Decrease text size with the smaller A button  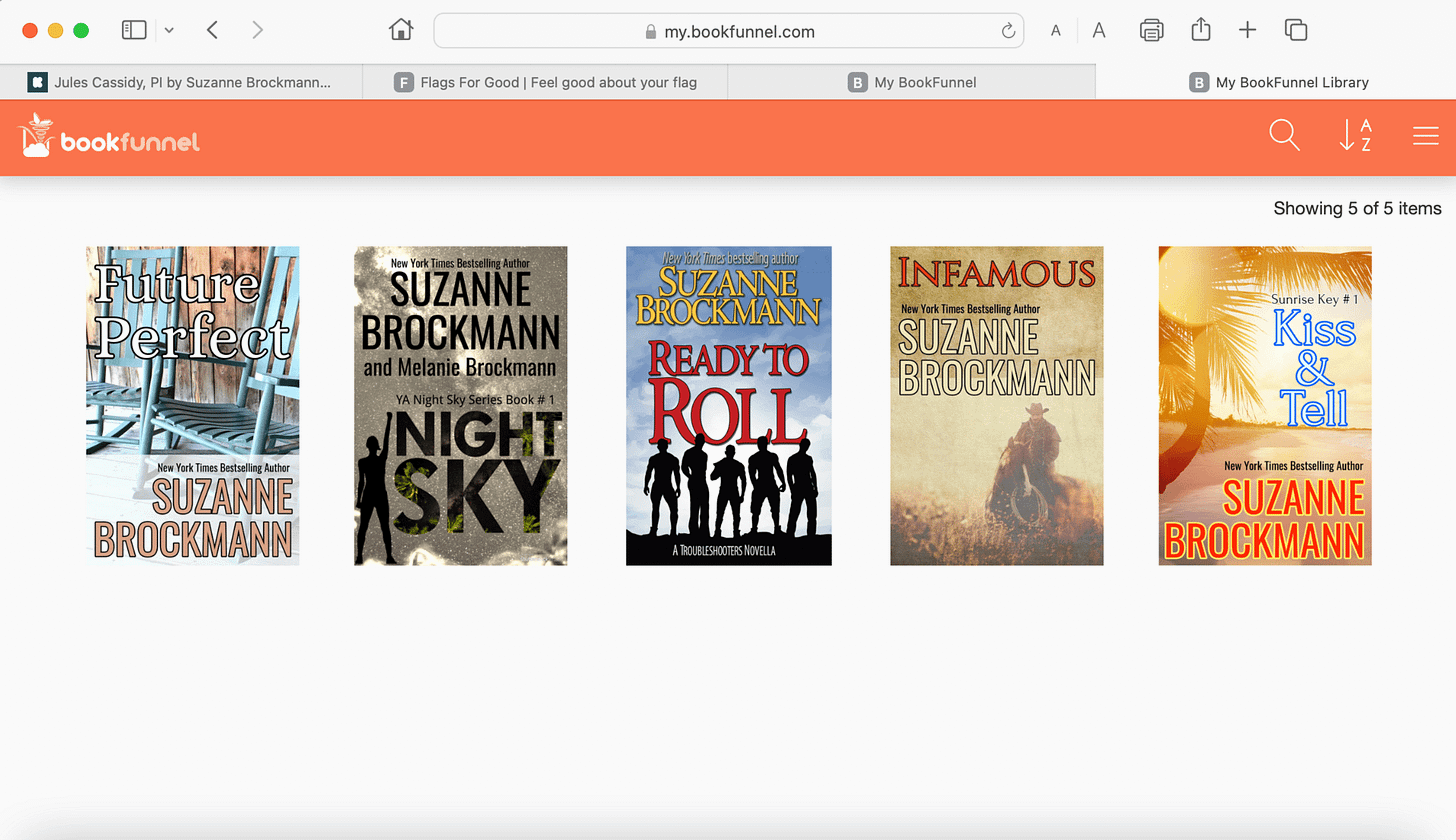point(1054,31)
